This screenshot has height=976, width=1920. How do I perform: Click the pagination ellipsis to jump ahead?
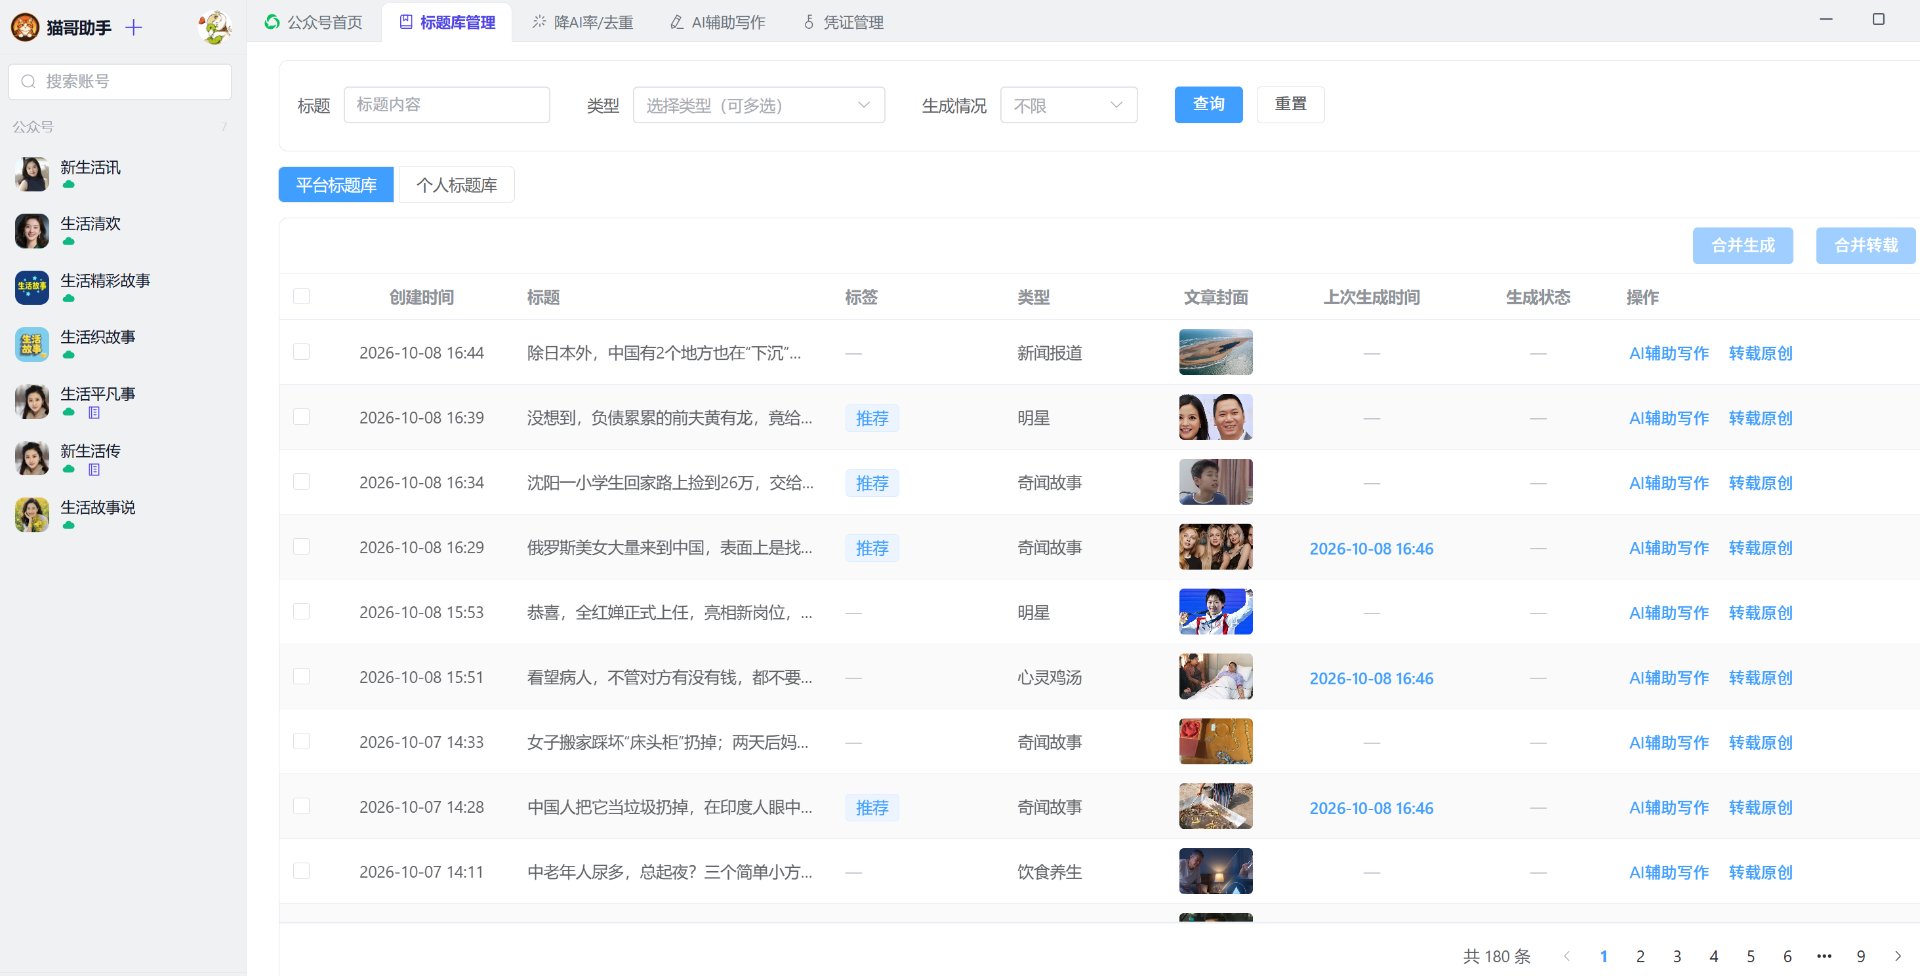click(1824, 956)
